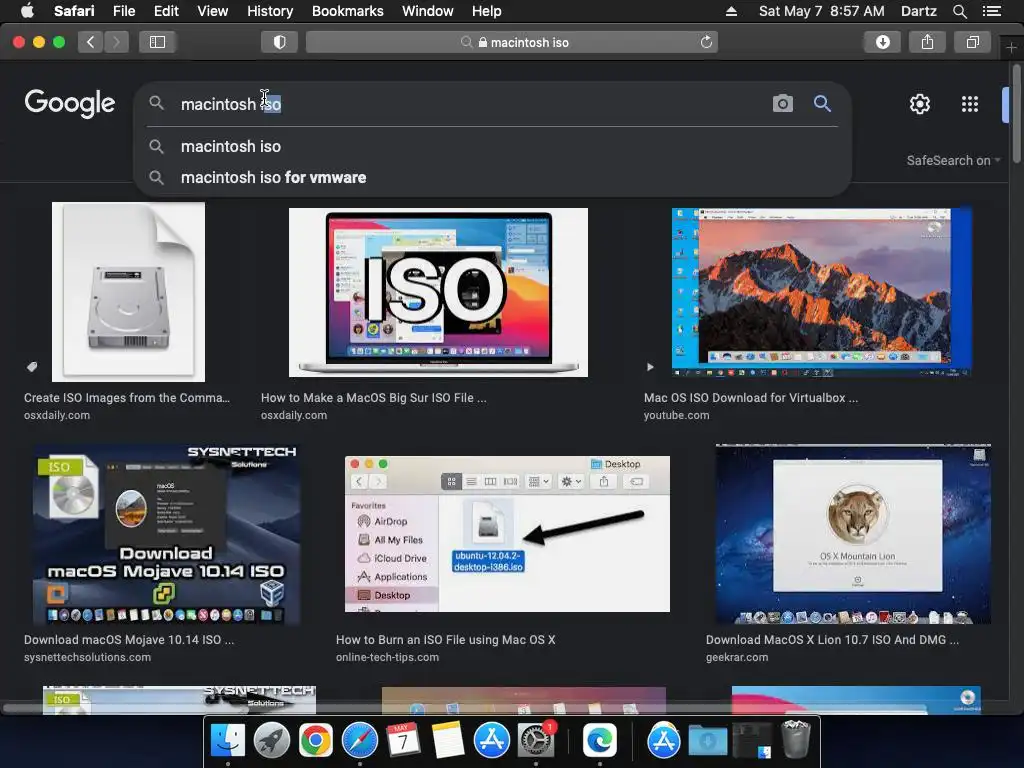Open the File menu

(124, 11)
